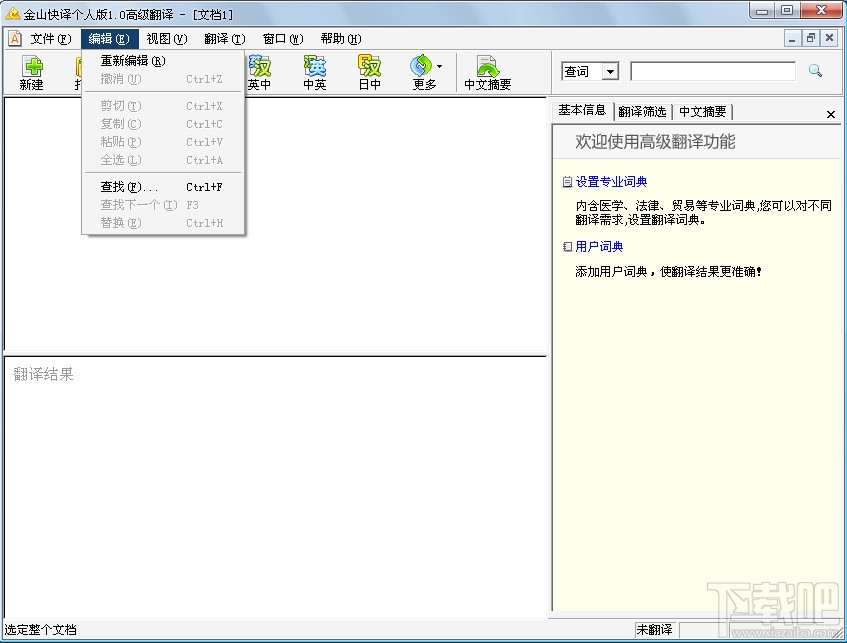Restore the inner document window

click(811, 39)
